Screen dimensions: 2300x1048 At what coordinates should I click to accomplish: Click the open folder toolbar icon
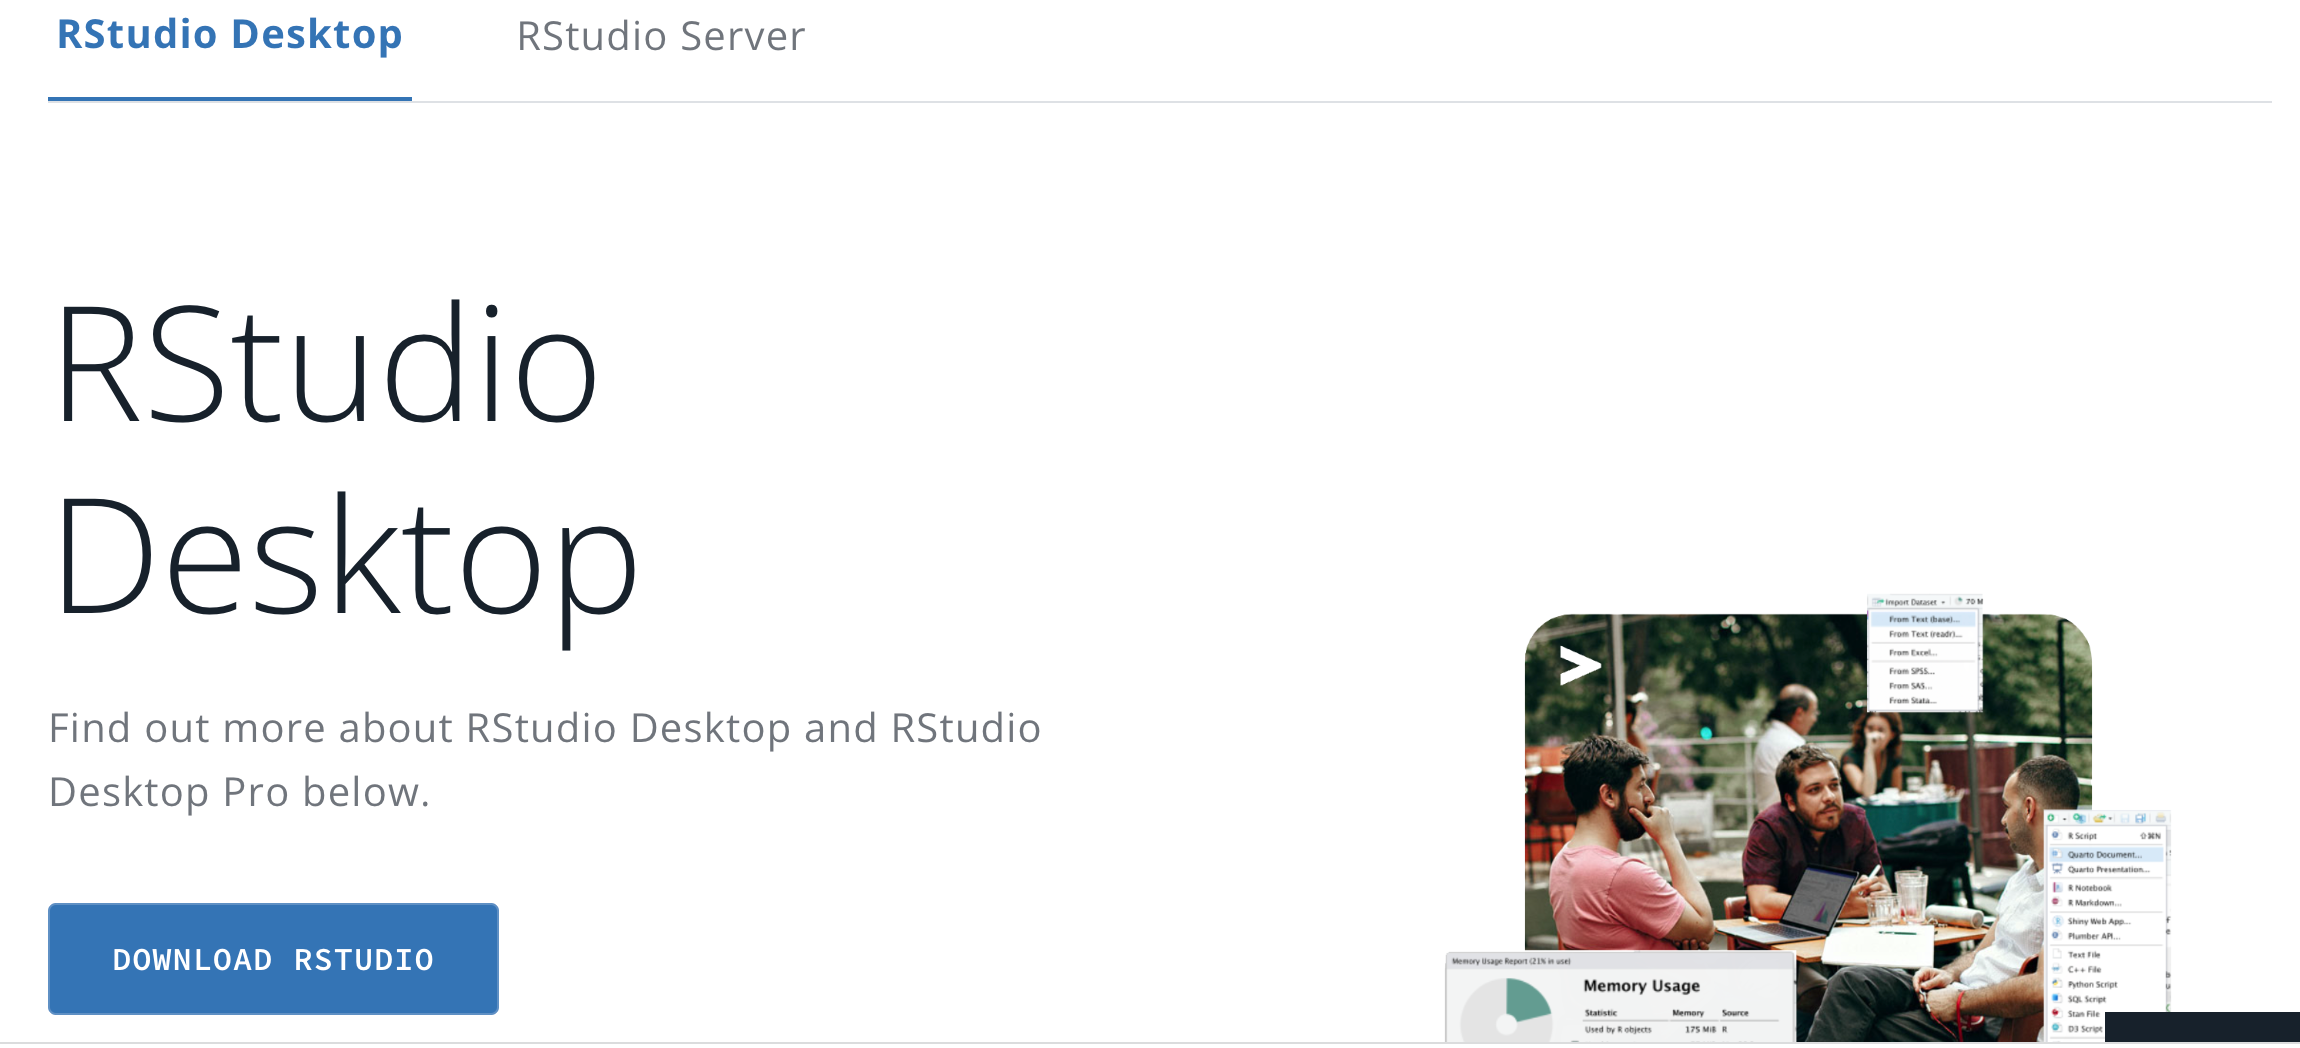point(2098,818)
